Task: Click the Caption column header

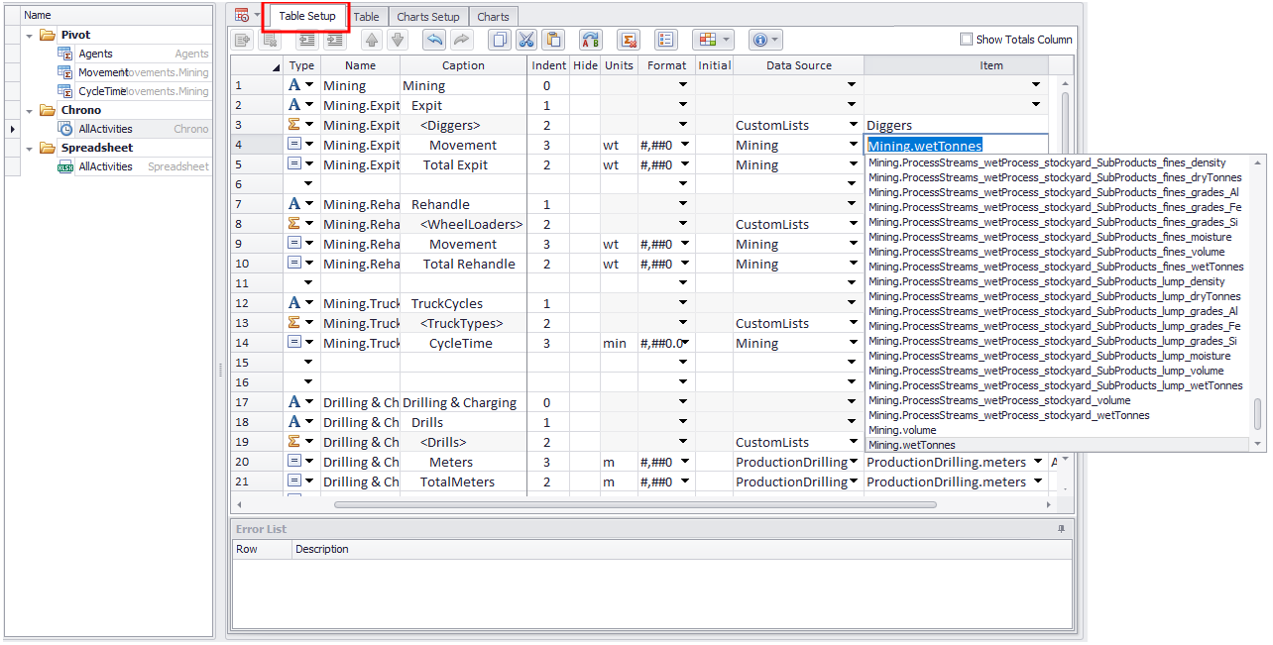Action: click(x=463, y=66)
